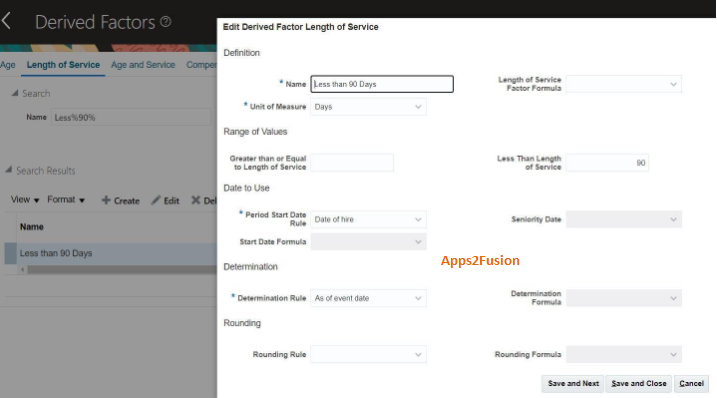Open the Determination Formula dropdown
Viewport: 717px width, 398px height.
(624, 298)
